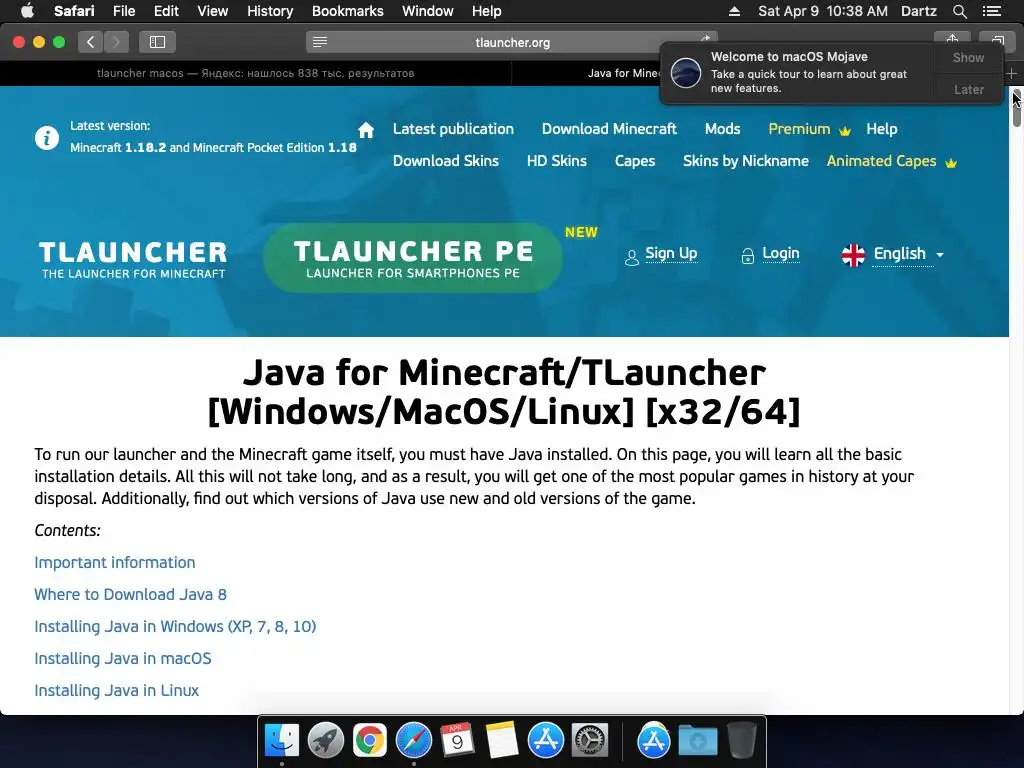Screen dimensions: 1024x768
Task: Click the tlauncher.org address field
Action: pos(512,42)
